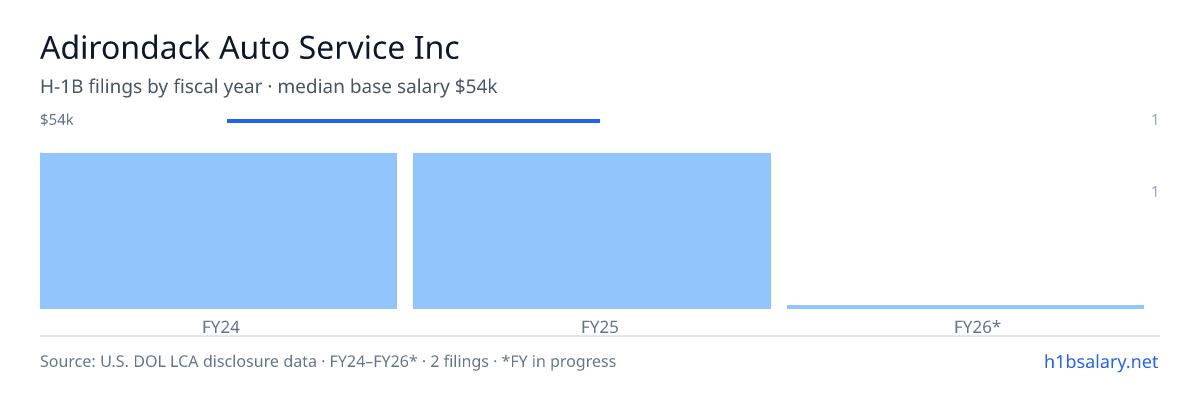This screenshot has width=1200, height=400.
Task: Click the source footnote text
Action: 328,362
